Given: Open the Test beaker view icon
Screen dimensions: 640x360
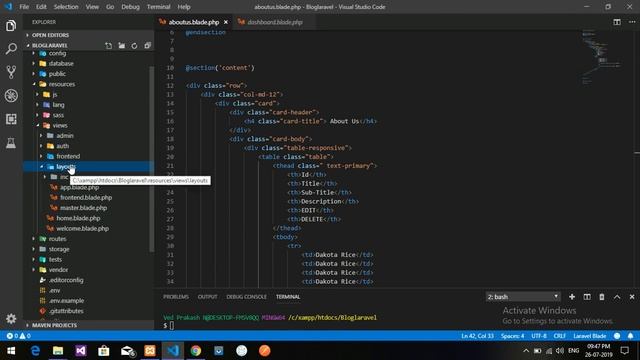Looking at the screenshot, I should [x=11, y=142].
